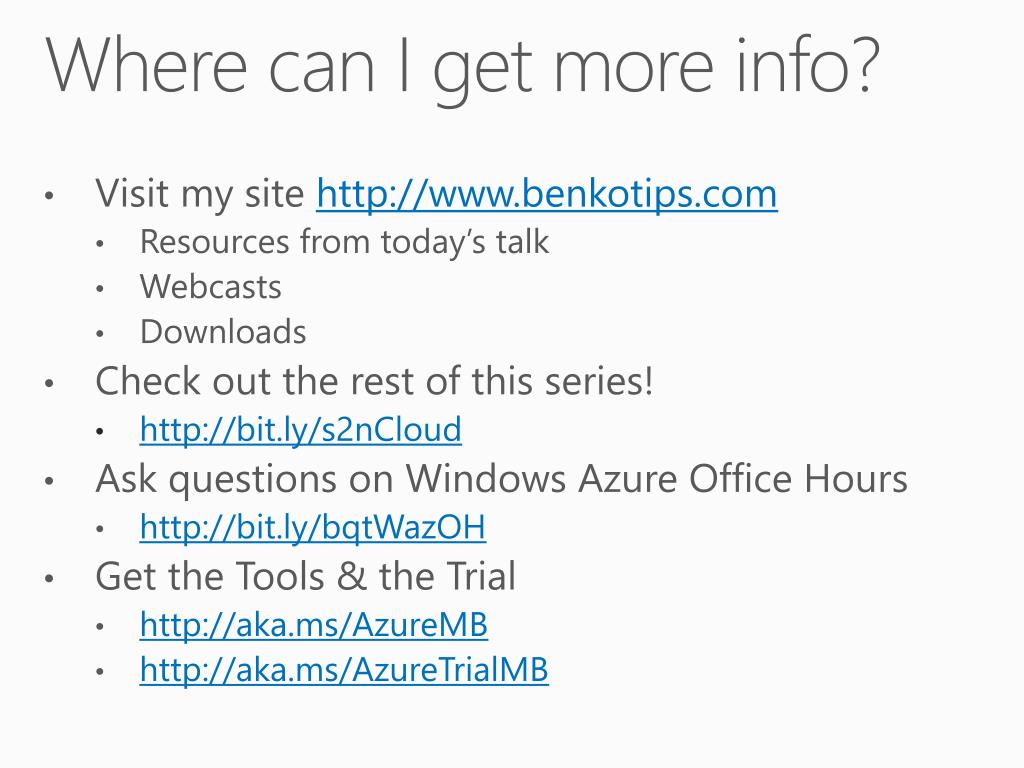Open the http://bit.ly/s2nCloud link
Image resolution: width=1024 pixels, height=768 pixels.
click(x=300, y=430)
